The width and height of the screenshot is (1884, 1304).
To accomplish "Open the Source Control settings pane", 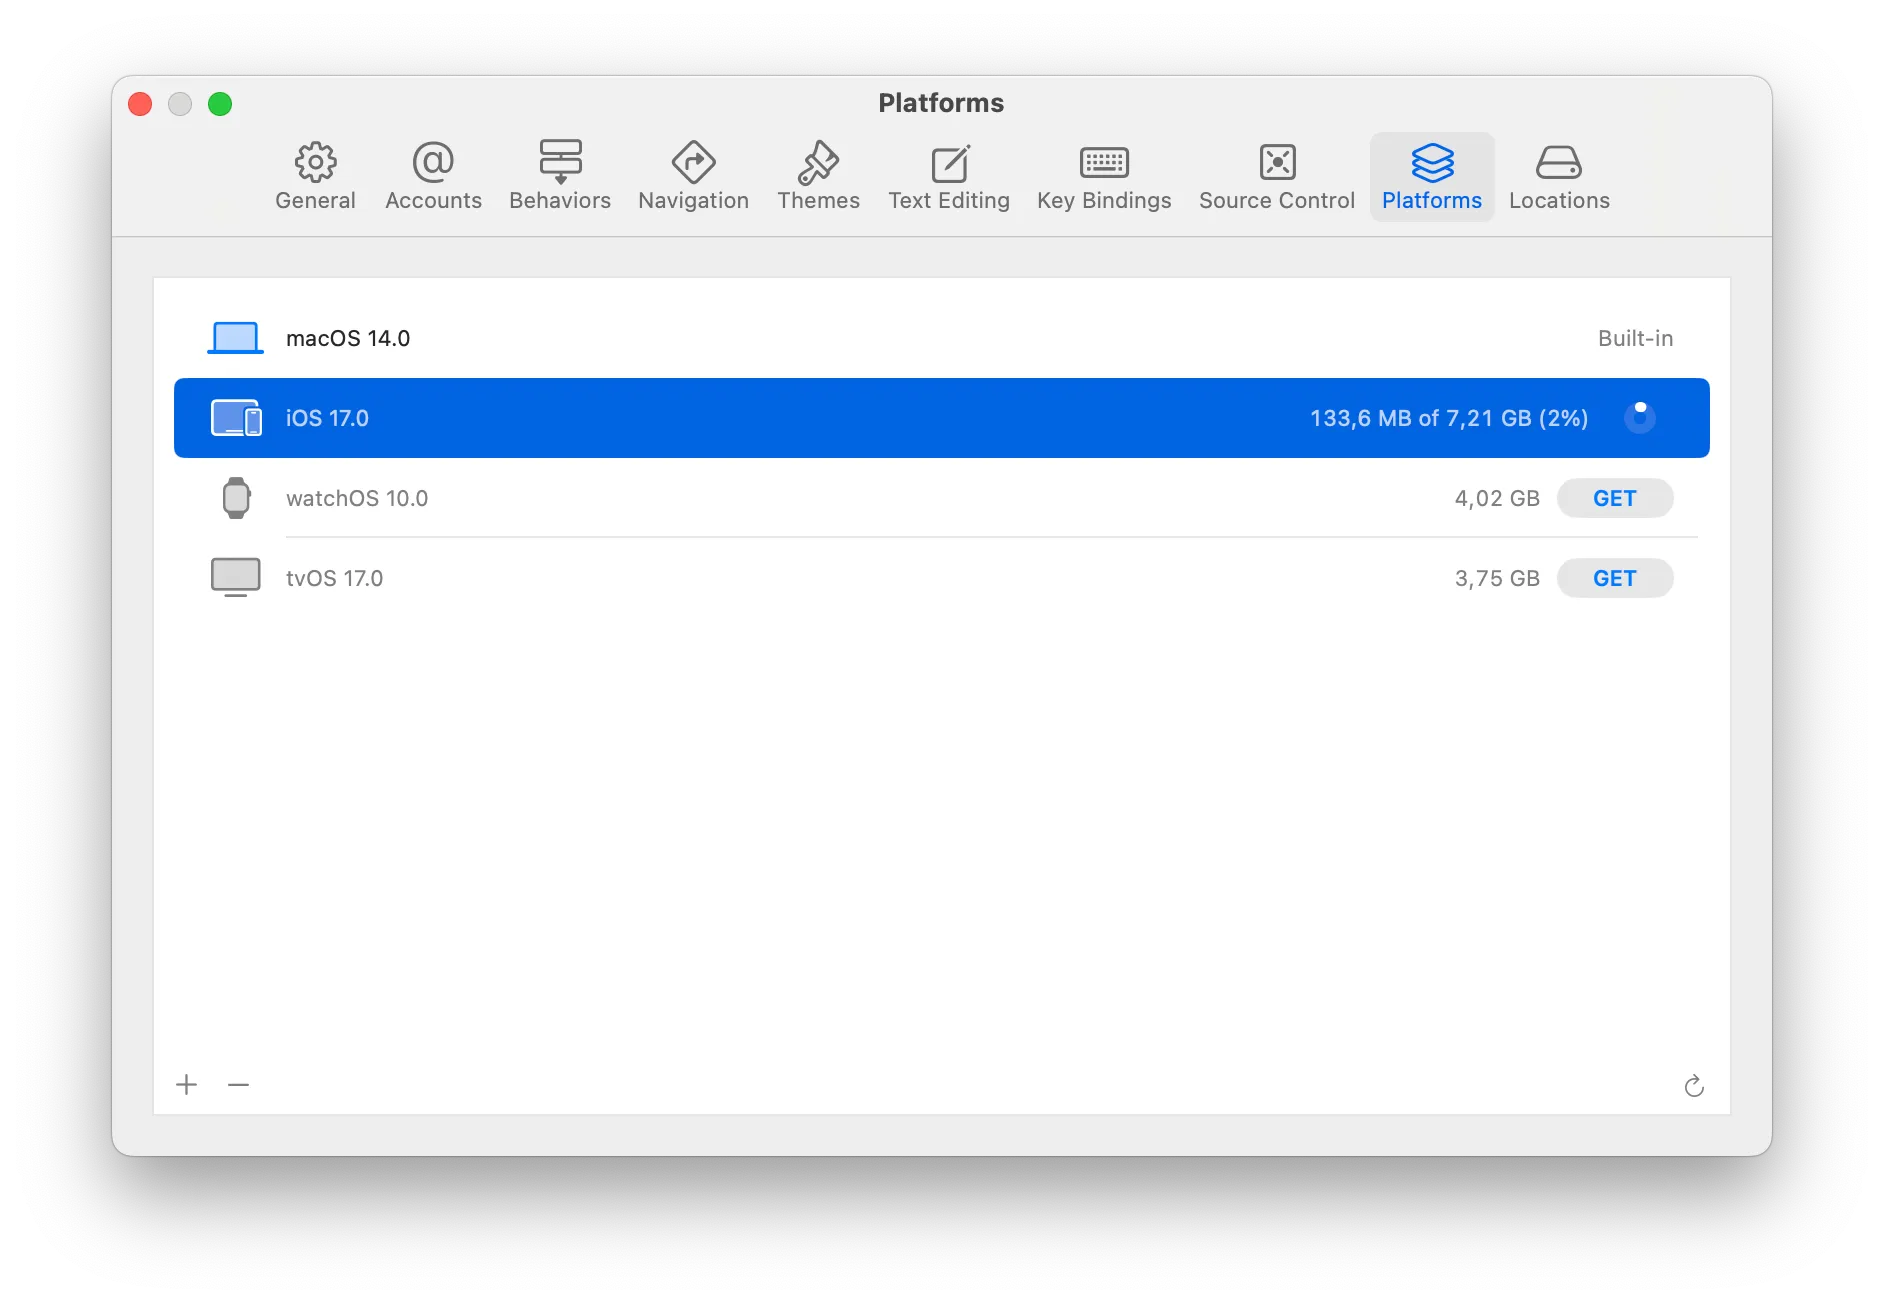I will [1276, 176].
